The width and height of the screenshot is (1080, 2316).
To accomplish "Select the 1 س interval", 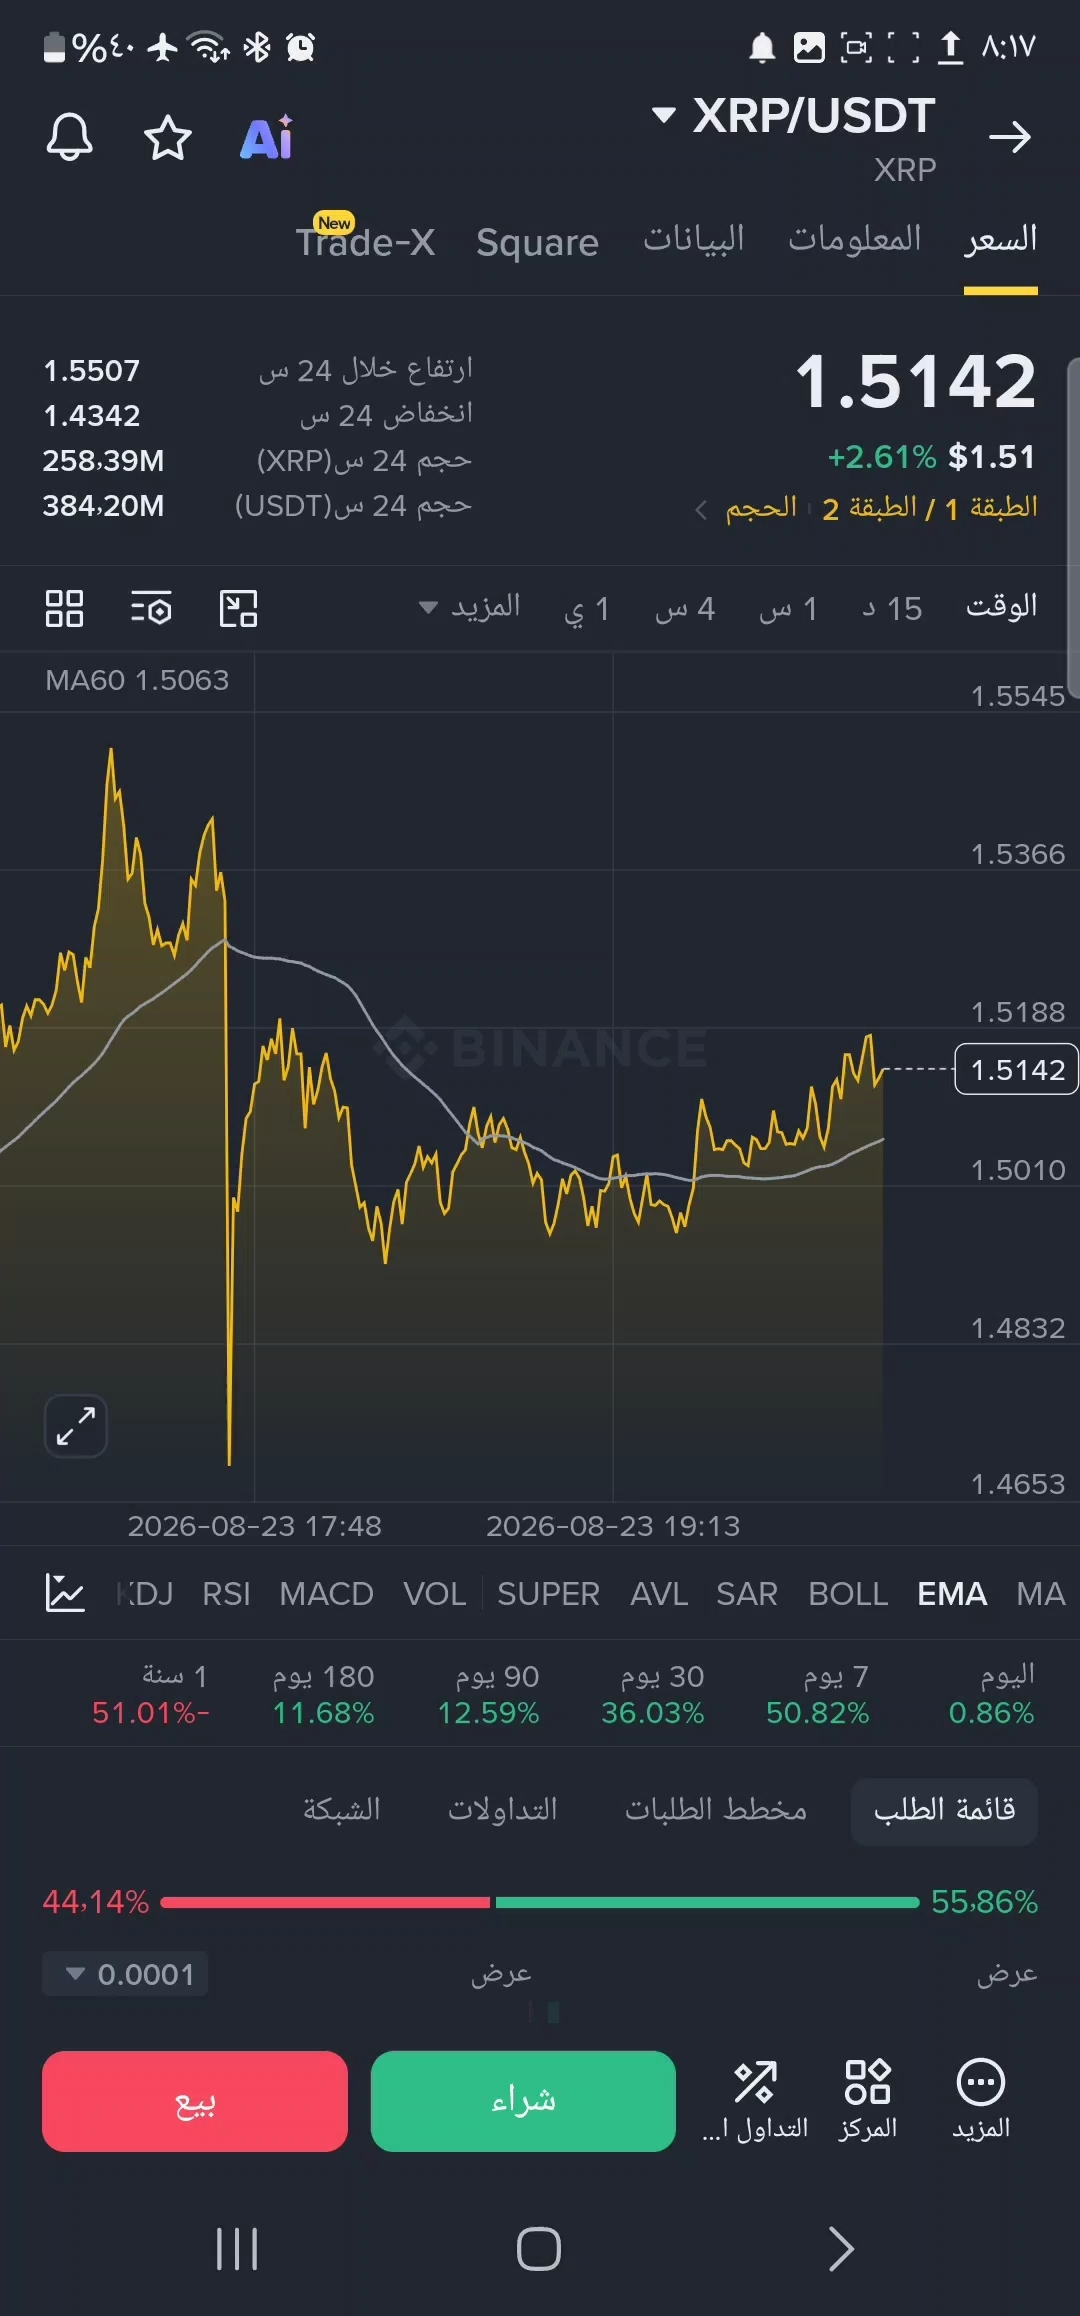I will coord(788,608).
